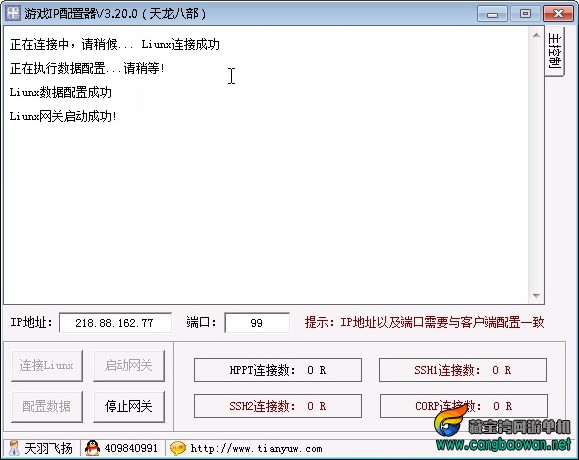
Task: Click the log scrollbar down arrow
Action: [x=536, y=295]
